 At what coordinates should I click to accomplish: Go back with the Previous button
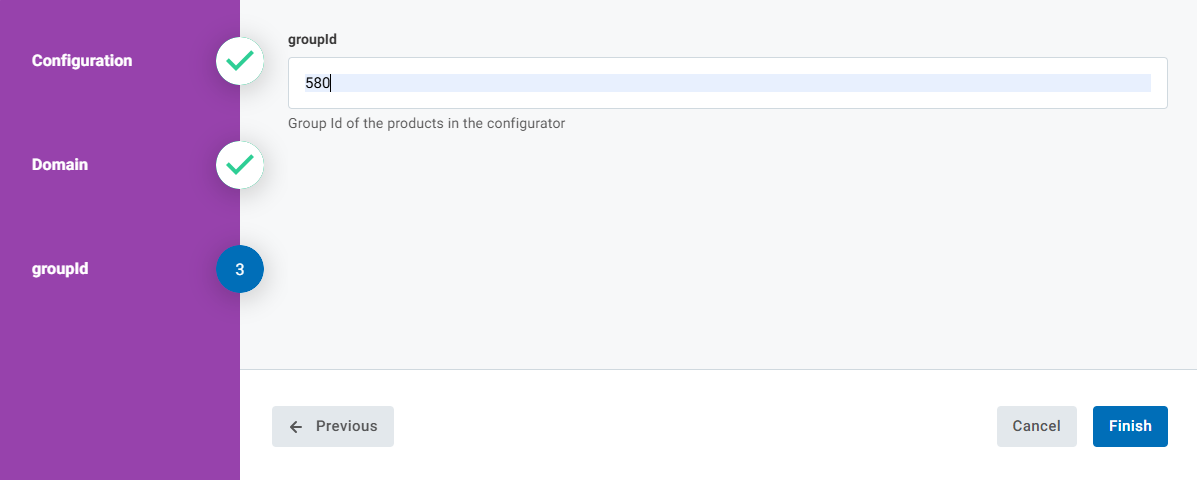[333, 426]
